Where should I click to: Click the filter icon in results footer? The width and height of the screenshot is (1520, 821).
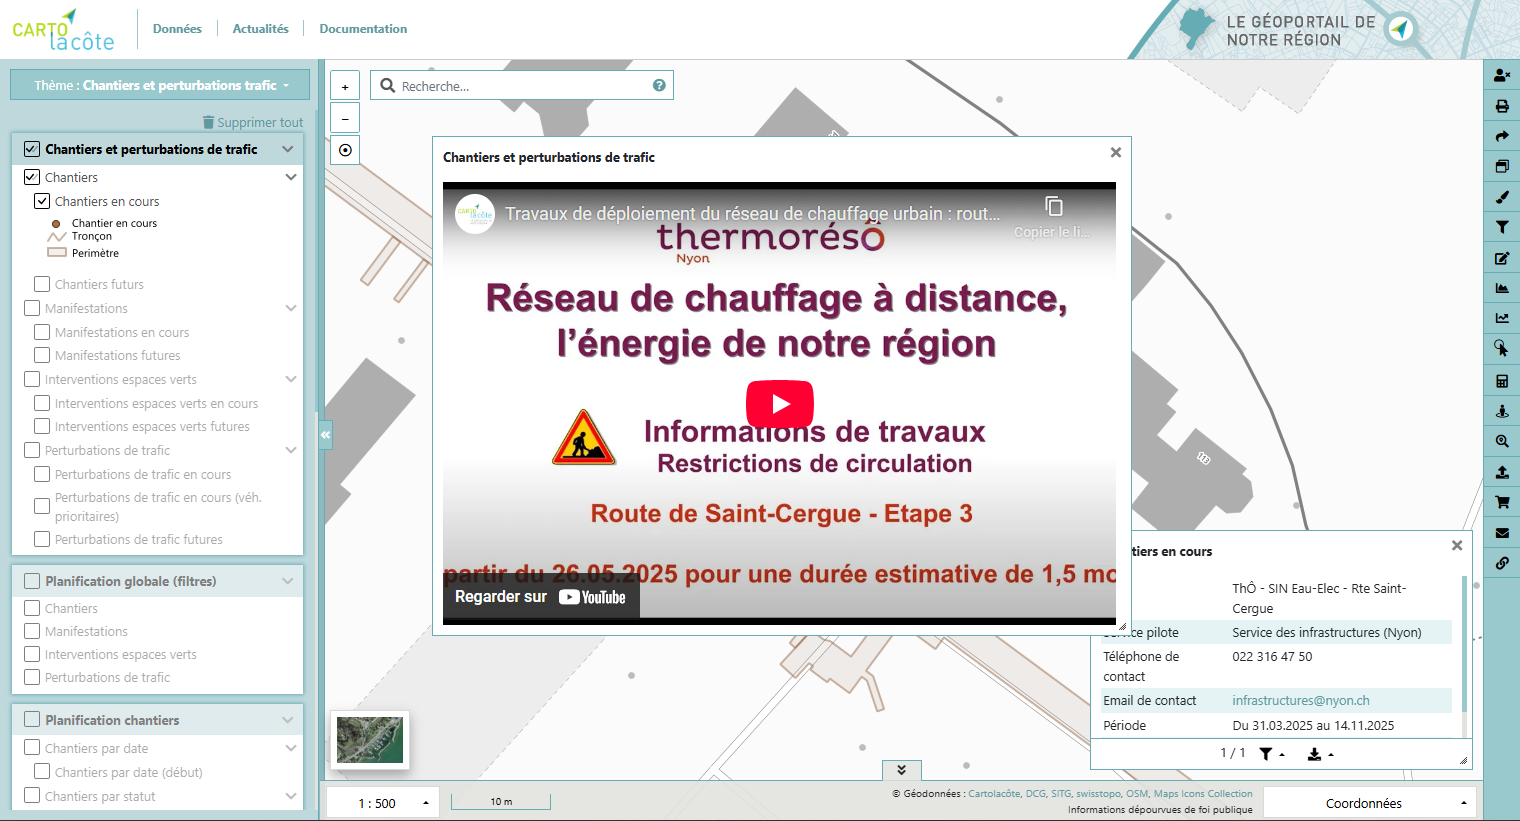pyautogui.click(x=1271, y=754)
